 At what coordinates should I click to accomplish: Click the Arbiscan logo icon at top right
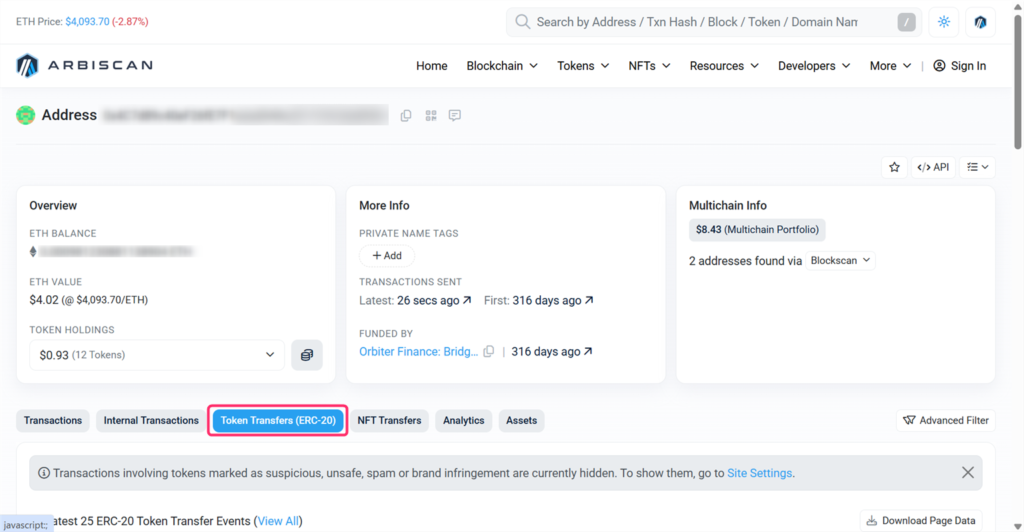980,22
